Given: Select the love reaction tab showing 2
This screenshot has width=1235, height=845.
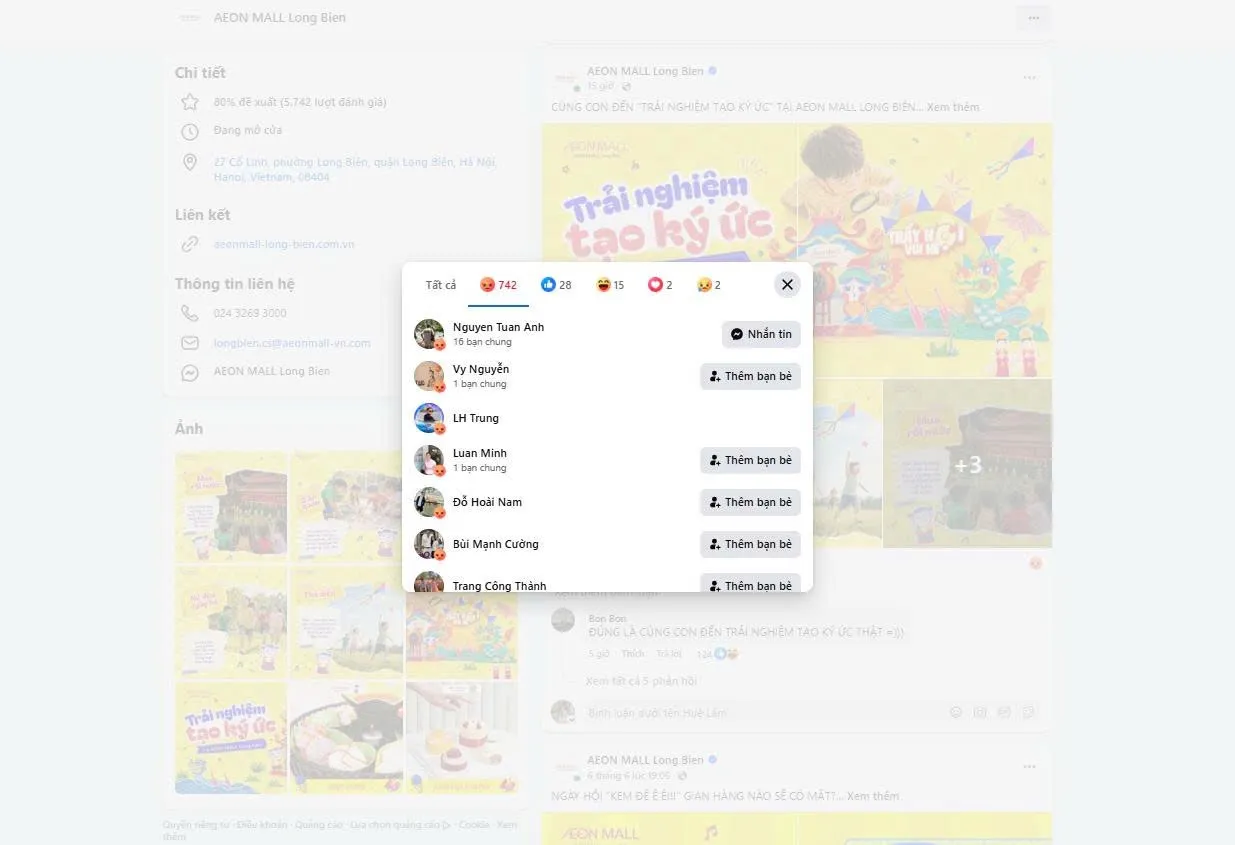Looking at the screenshot, I should click(660, 285).
